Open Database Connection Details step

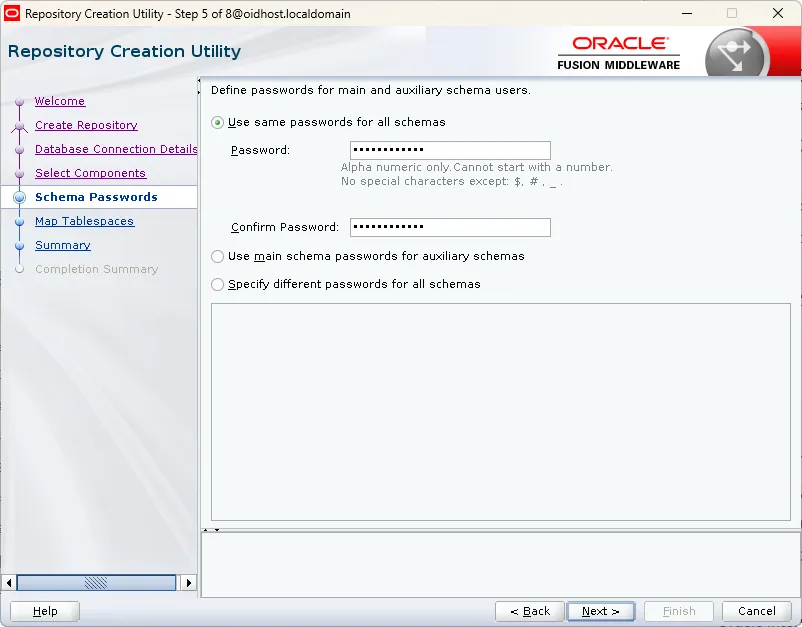[116, 149]
